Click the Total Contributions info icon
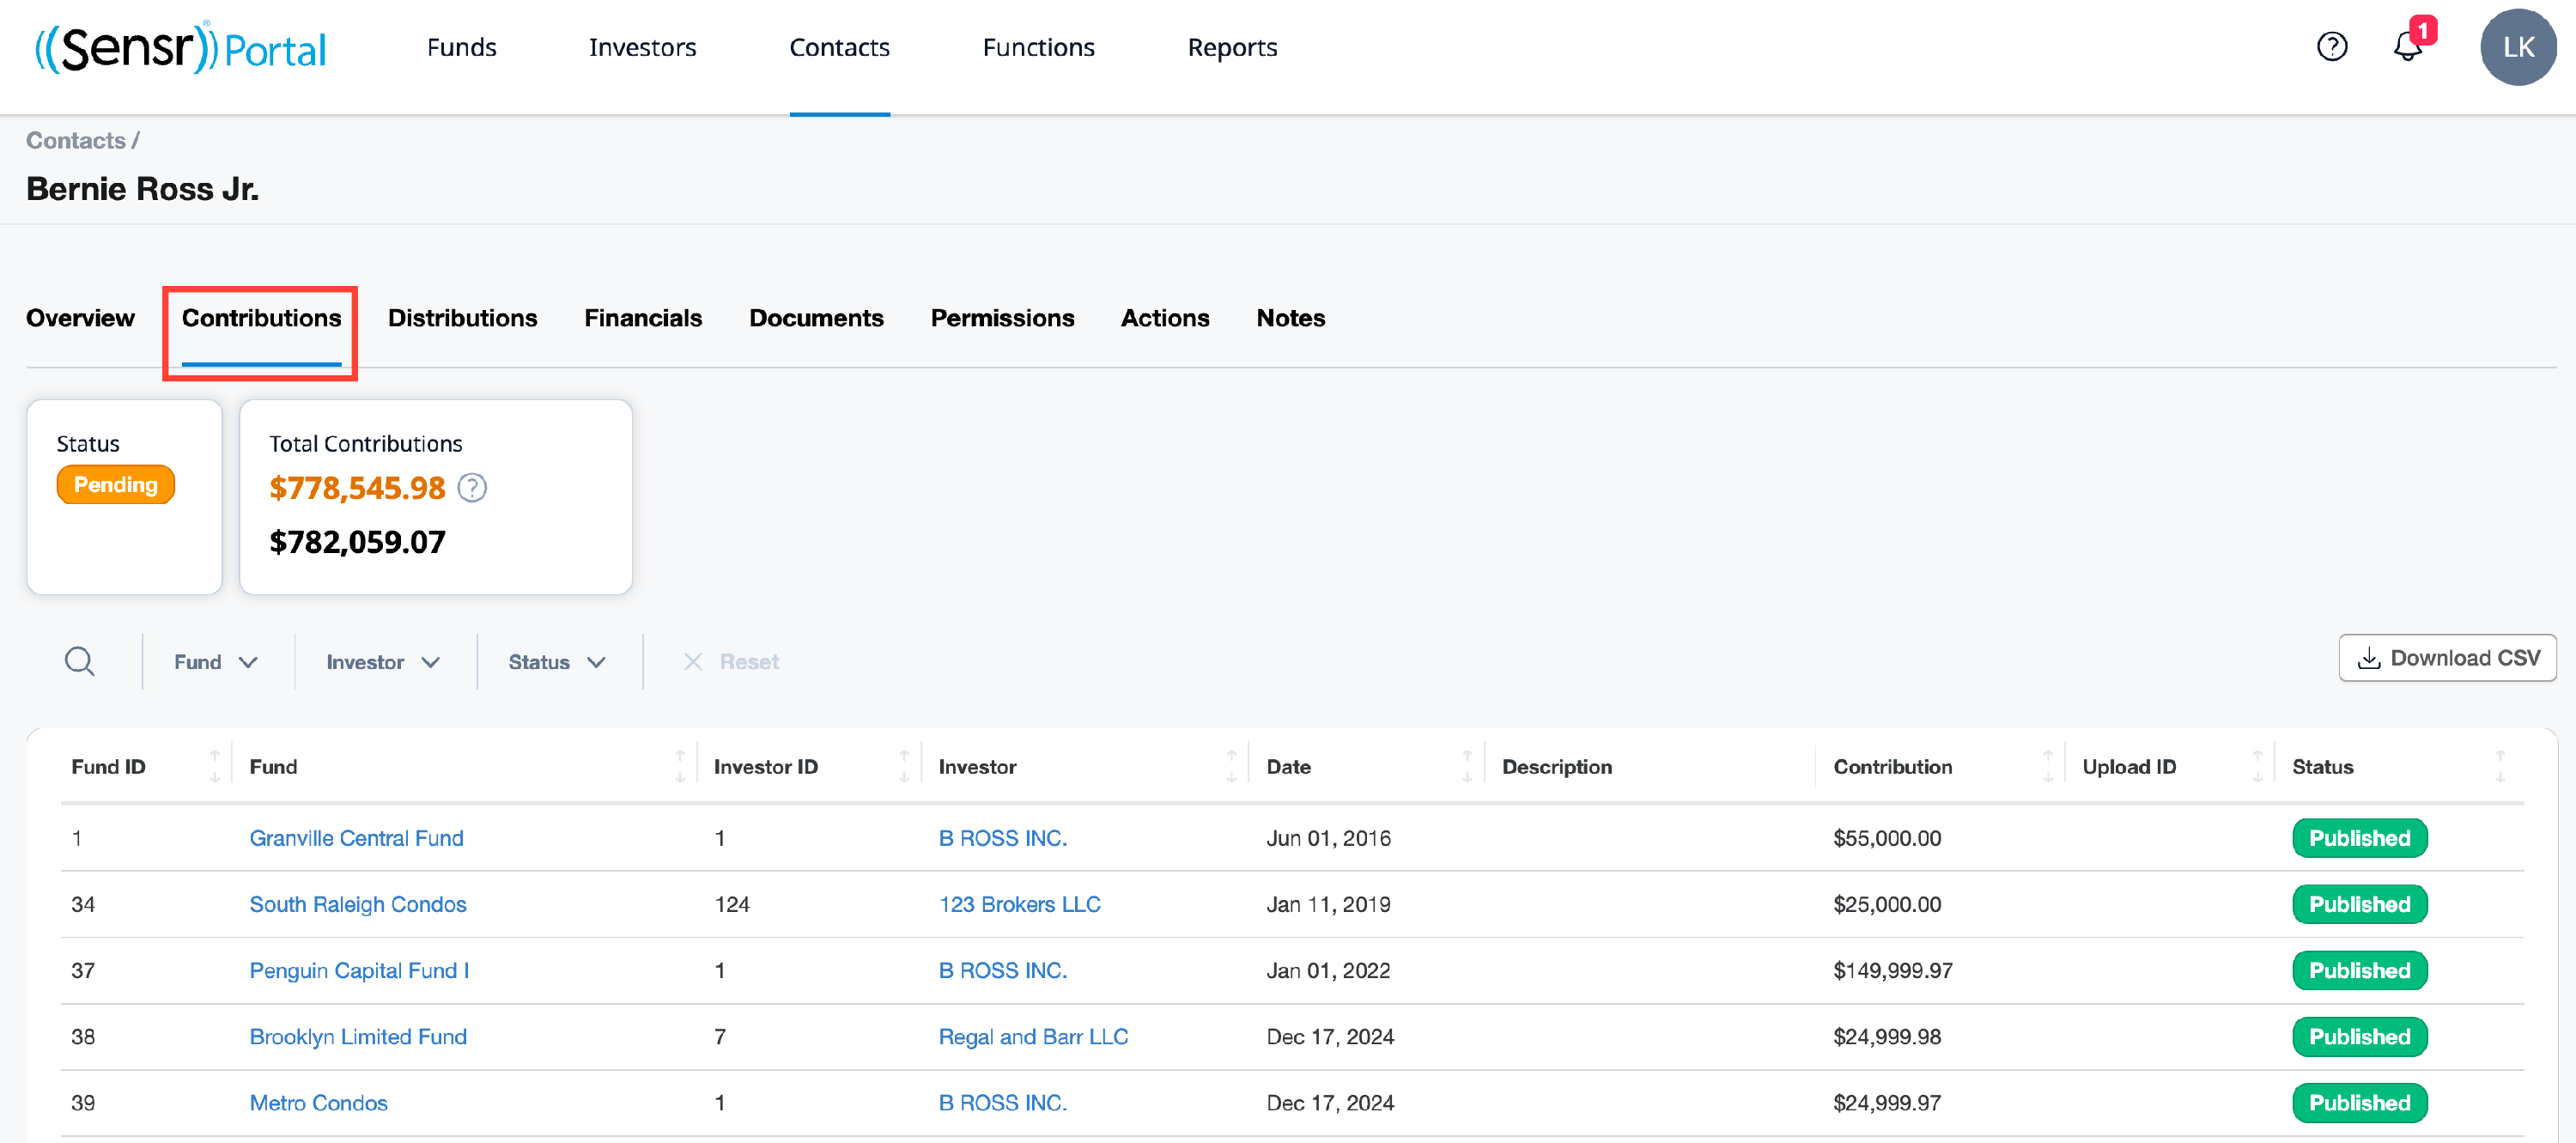 click(472, 488)
